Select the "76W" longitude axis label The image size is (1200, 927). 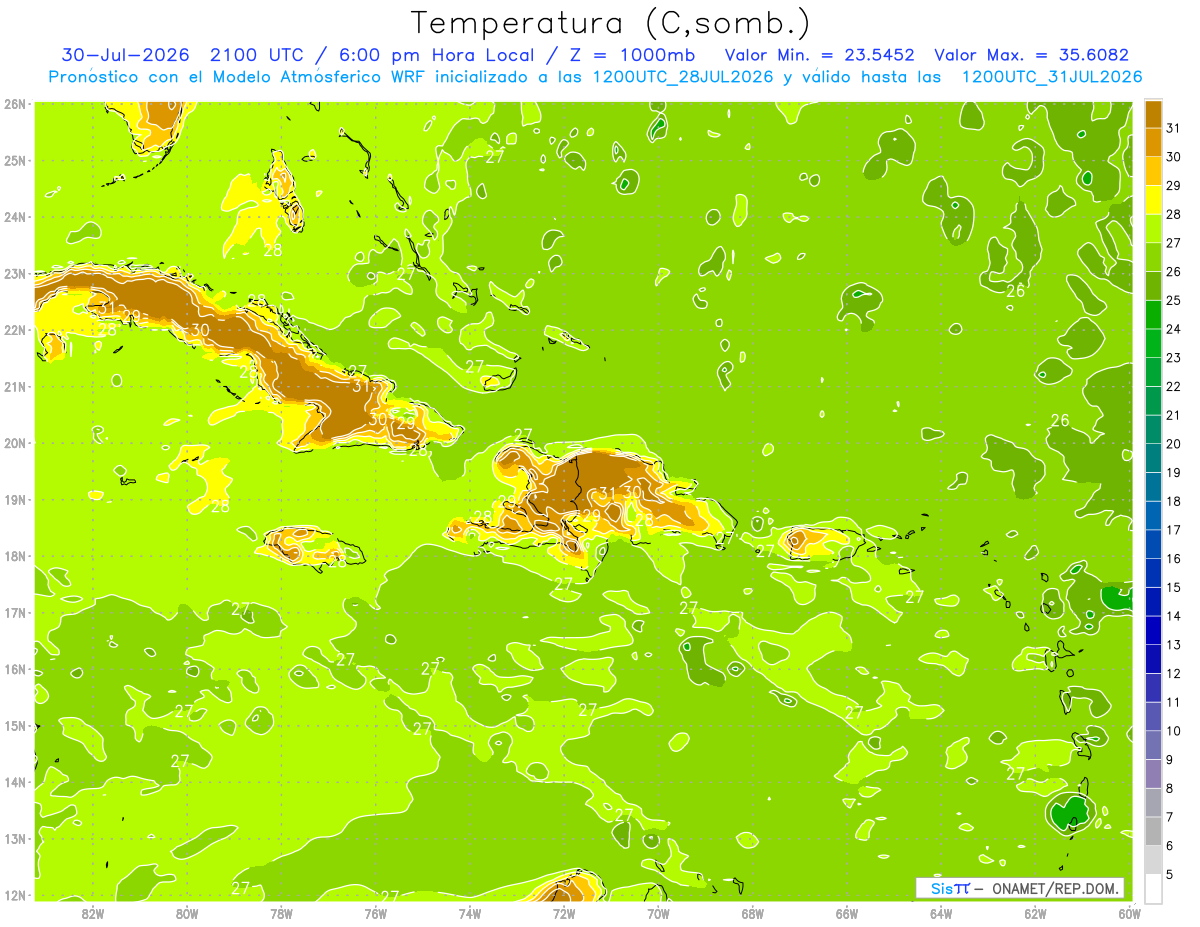coord(375,913)
